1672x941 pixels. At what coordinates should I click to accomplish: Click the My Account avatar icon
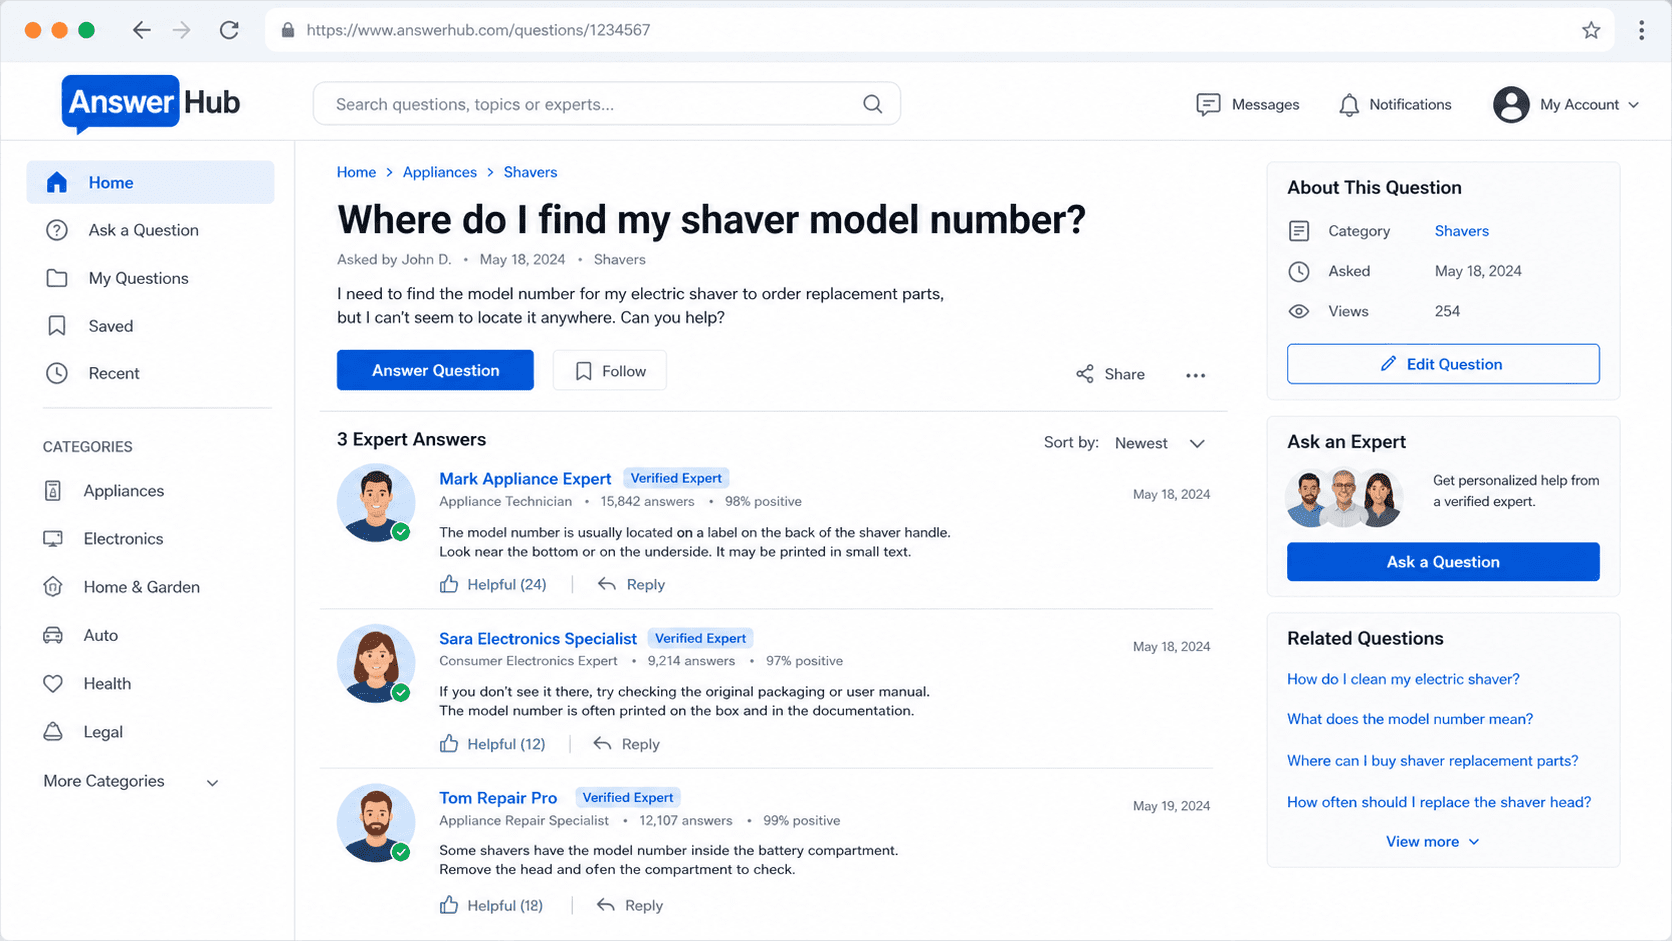1511,104
